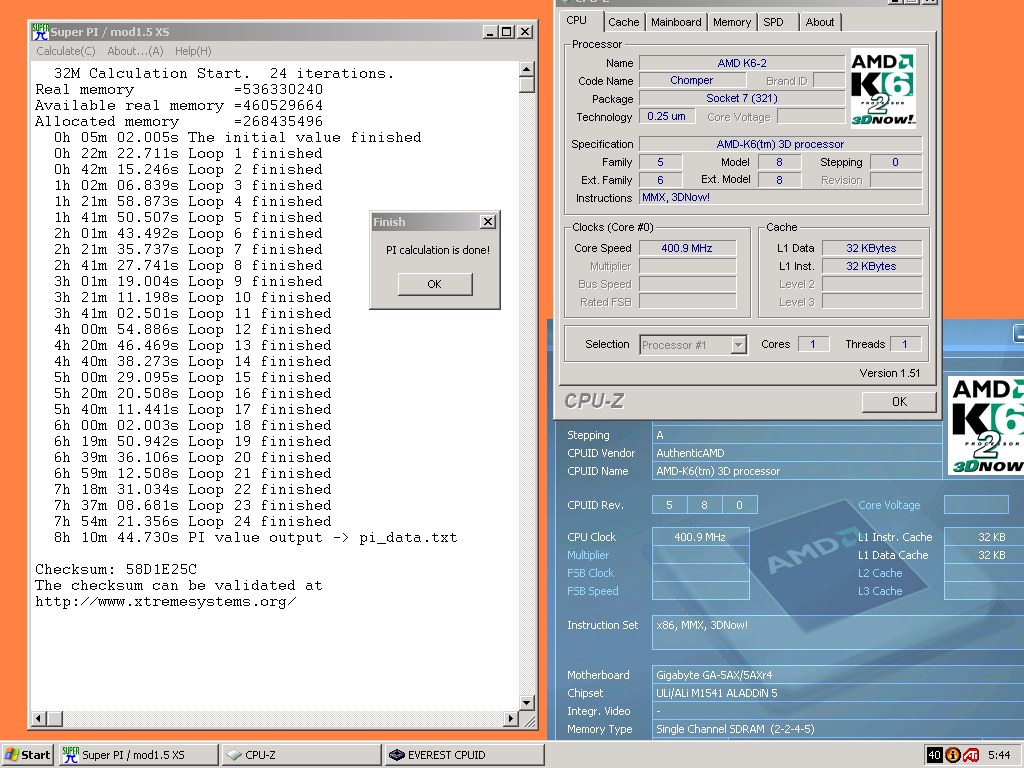This screenshot has height=768, width=1024.
Task: Click OK in the Finish dialog
Action: (x=434, y=284)
